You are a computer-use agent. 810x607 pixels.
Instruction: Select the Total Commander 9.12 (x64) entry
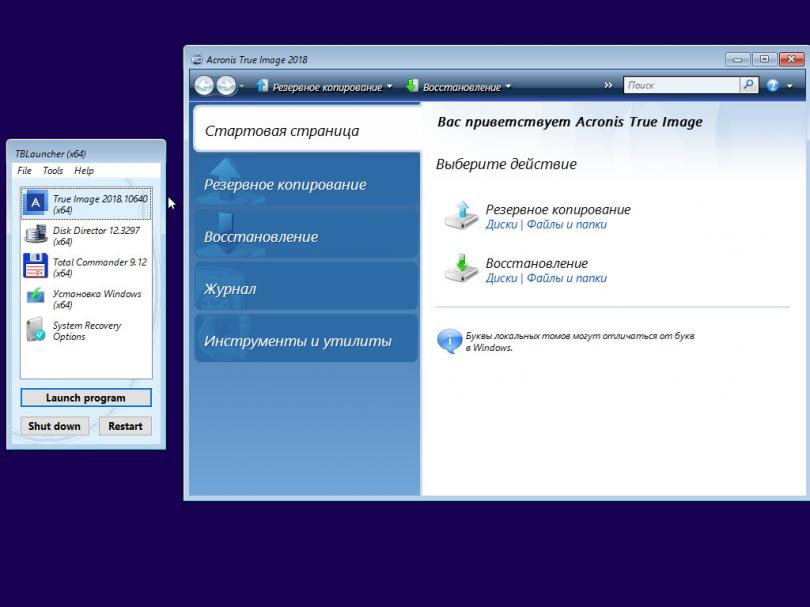pos(86,267)
